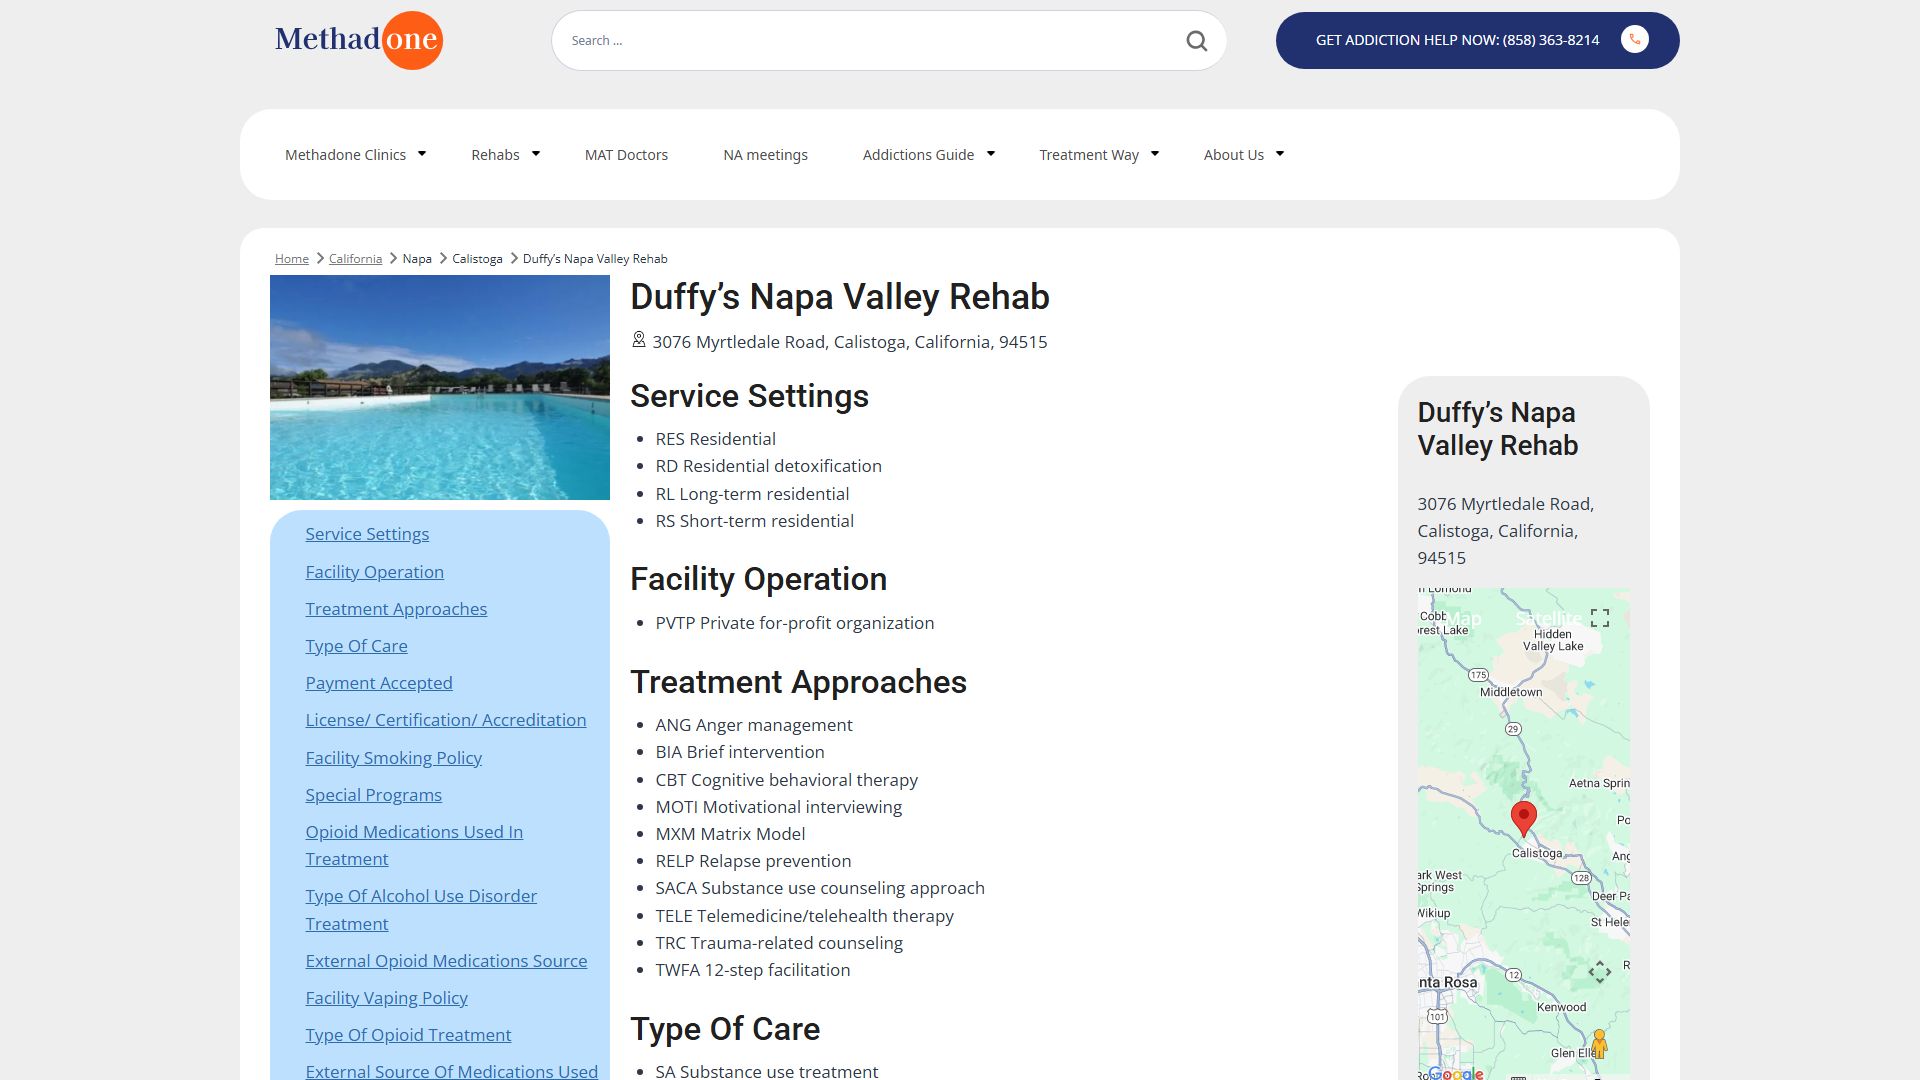Expand the Rehabs dropdown arrow
Image resolution: width=1920 pixels, height=1080 pixels.
coord(536,154)
